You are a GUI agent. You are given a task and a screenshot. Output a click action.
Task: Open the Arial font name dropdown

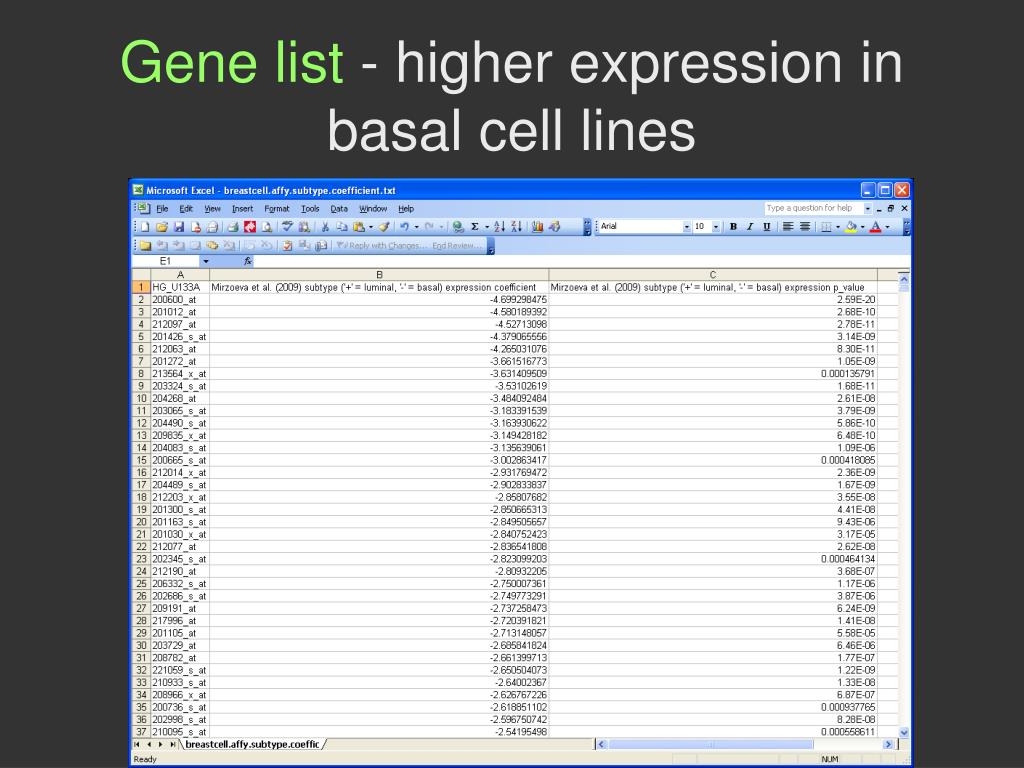coord(686,227)
